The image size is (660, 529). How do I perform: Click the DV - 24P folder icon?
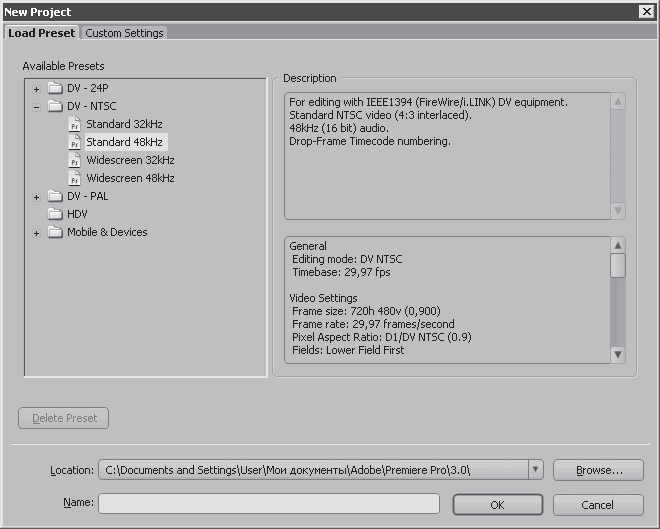55,88
